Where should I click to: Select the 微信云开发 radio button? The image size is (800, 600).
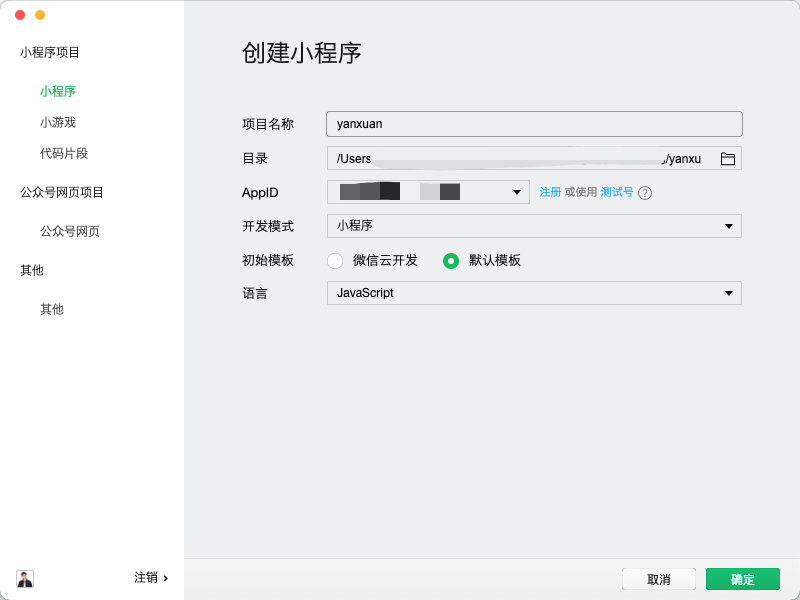335,259
